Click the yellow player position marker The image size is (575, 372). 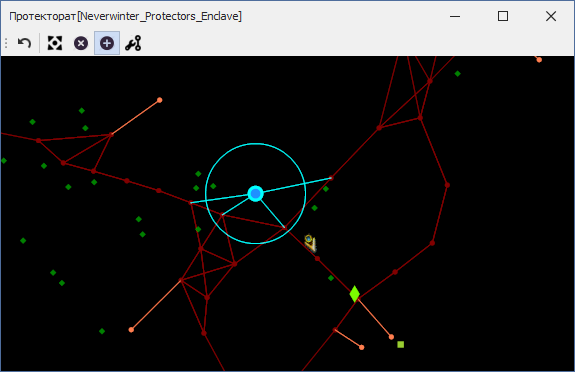pyautogui.click(x=310, y=243)
